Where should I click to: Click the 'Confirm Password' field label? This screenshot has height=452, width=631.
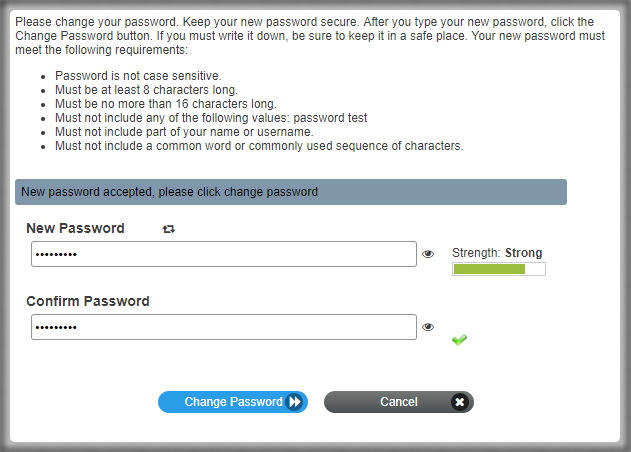88,301
